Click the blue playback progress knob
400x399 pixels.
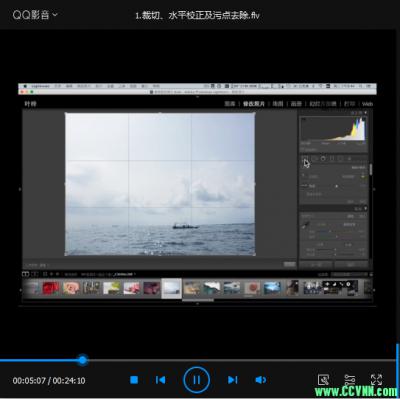tap(82, 360)
